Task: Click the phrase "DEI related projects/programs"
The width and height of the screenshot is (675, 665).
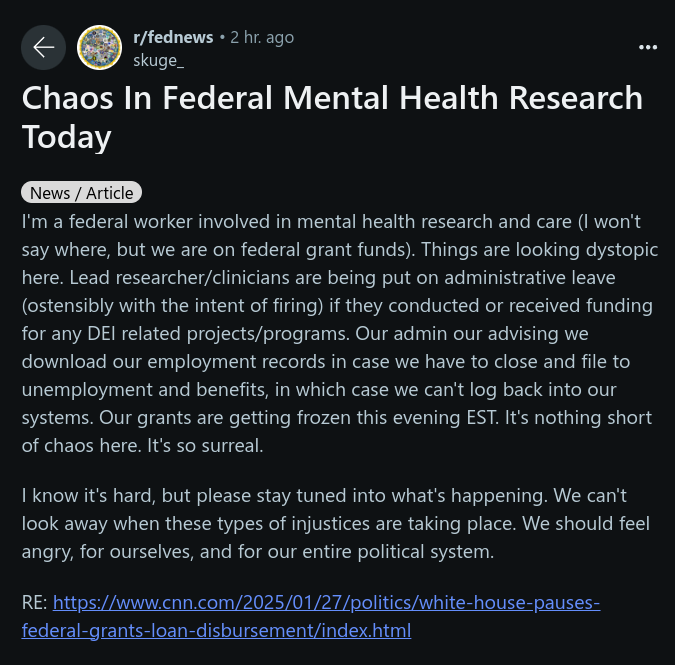Action: [218, 334]
